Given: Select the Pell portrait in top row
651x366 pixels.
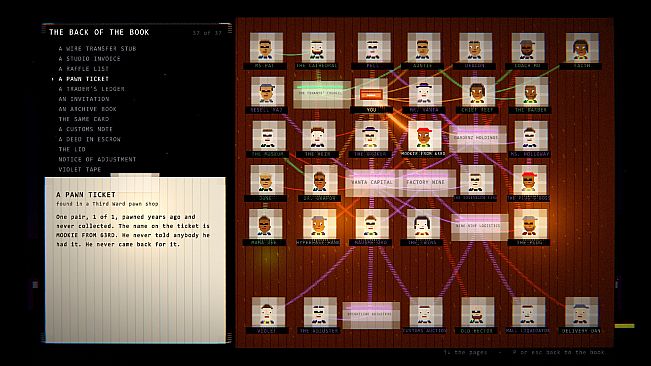Looking at the screenshot, I should pos(374,48).
